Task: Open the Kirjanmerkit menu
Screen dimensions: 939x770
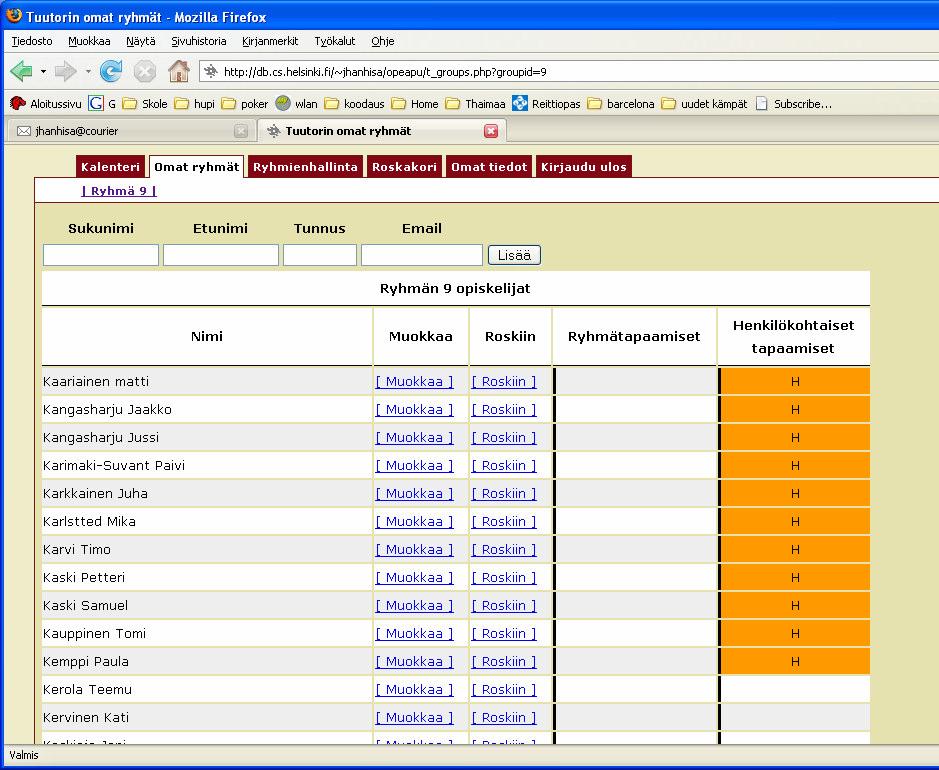Action: pos(270,41)
